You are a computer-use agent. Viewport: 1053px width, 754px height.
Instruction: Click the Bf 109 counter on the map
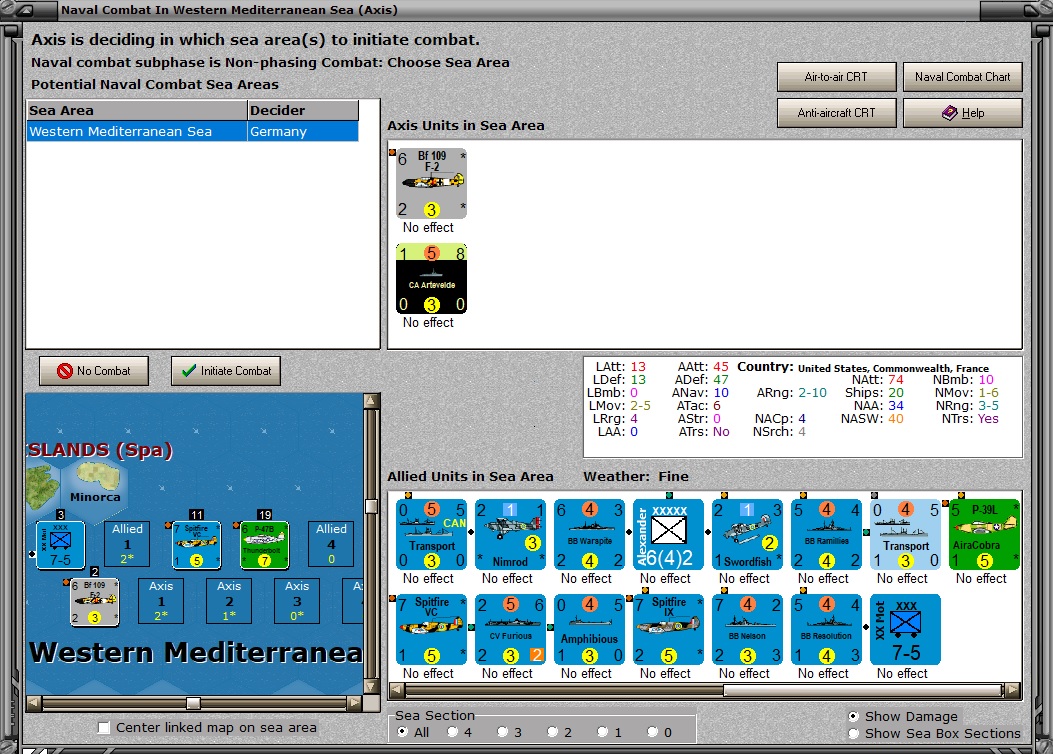(95, 602)
